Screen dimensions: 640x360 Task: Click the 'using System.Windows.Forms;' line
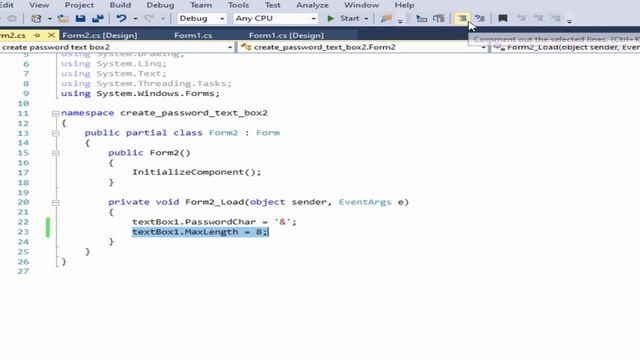point(140,93)
